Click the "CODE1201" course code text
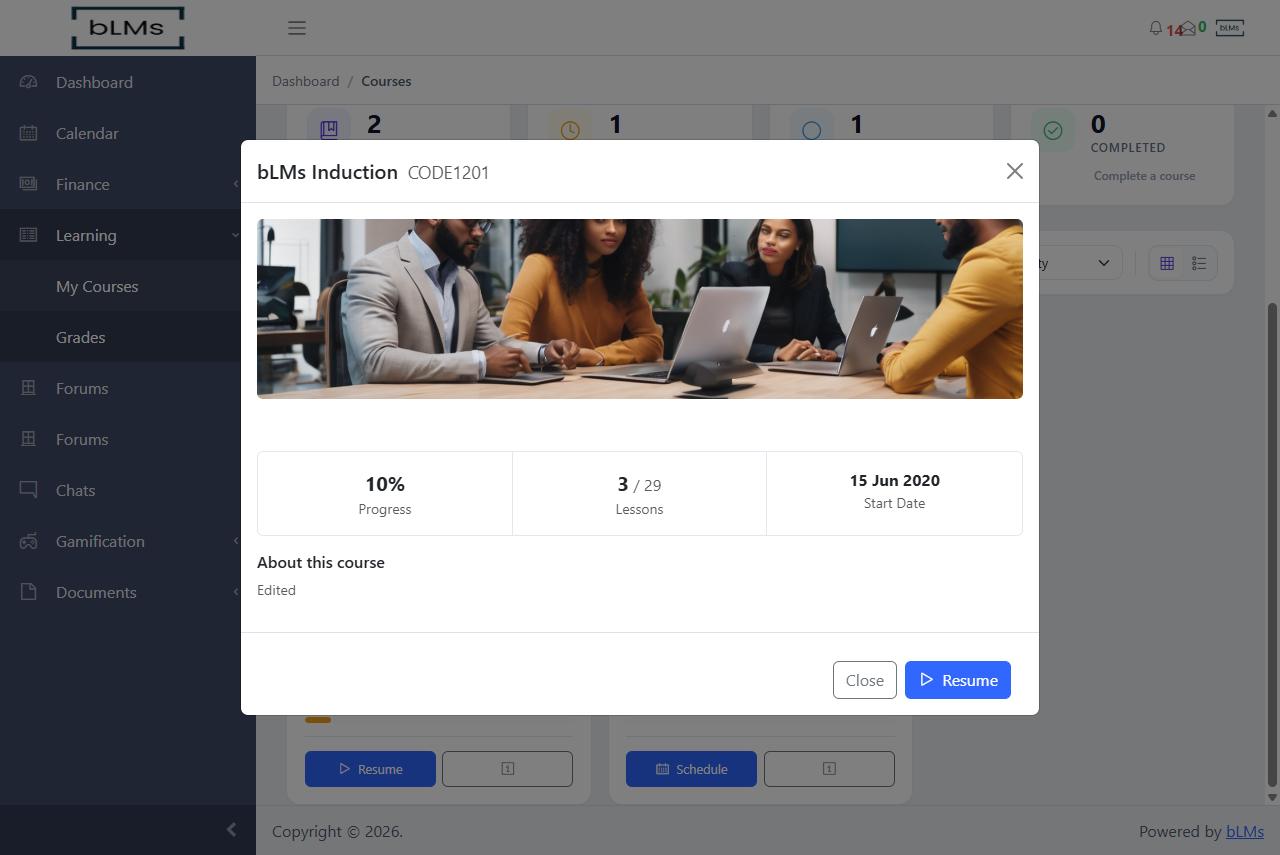1280x855 pixels. point(448,173)
